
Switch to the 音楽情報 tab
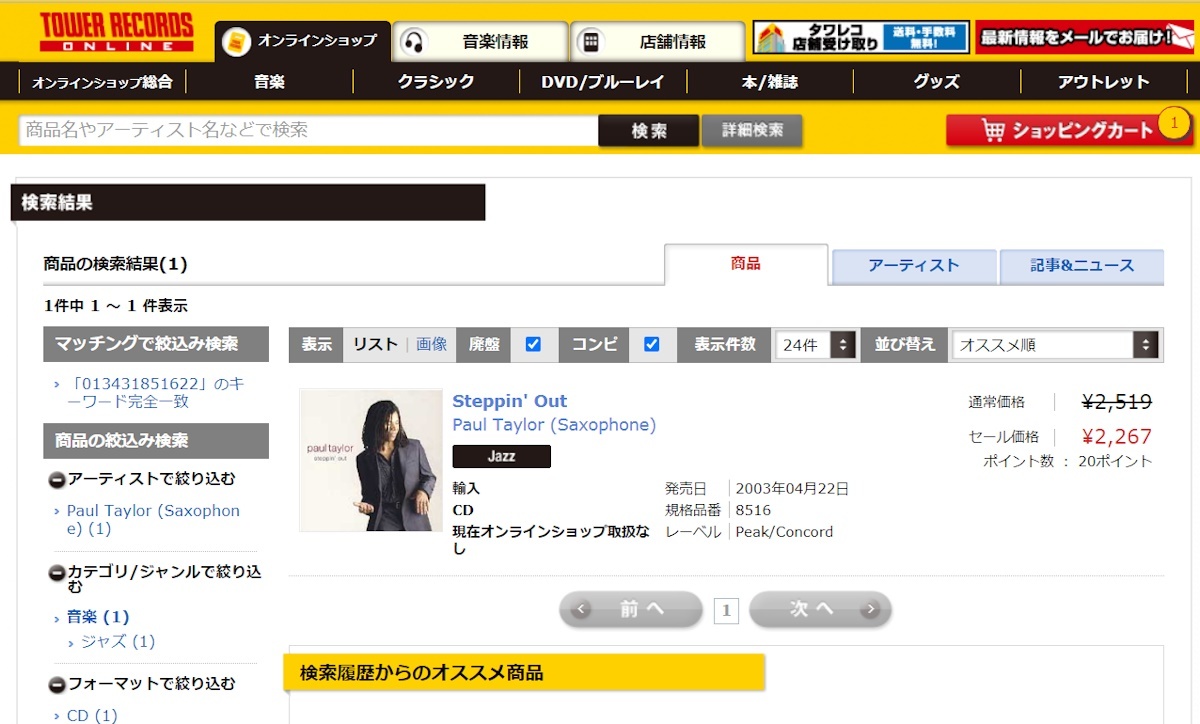click(480, 42)
